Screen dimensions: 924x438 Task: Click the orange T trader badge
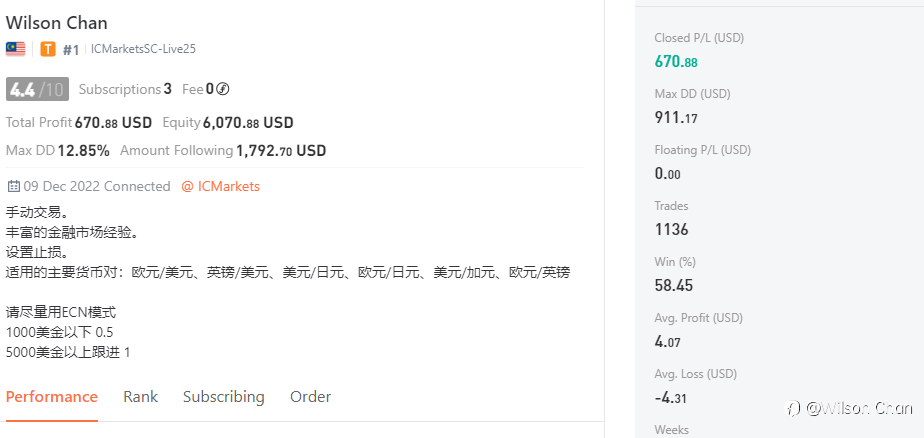tap(48, 49)
